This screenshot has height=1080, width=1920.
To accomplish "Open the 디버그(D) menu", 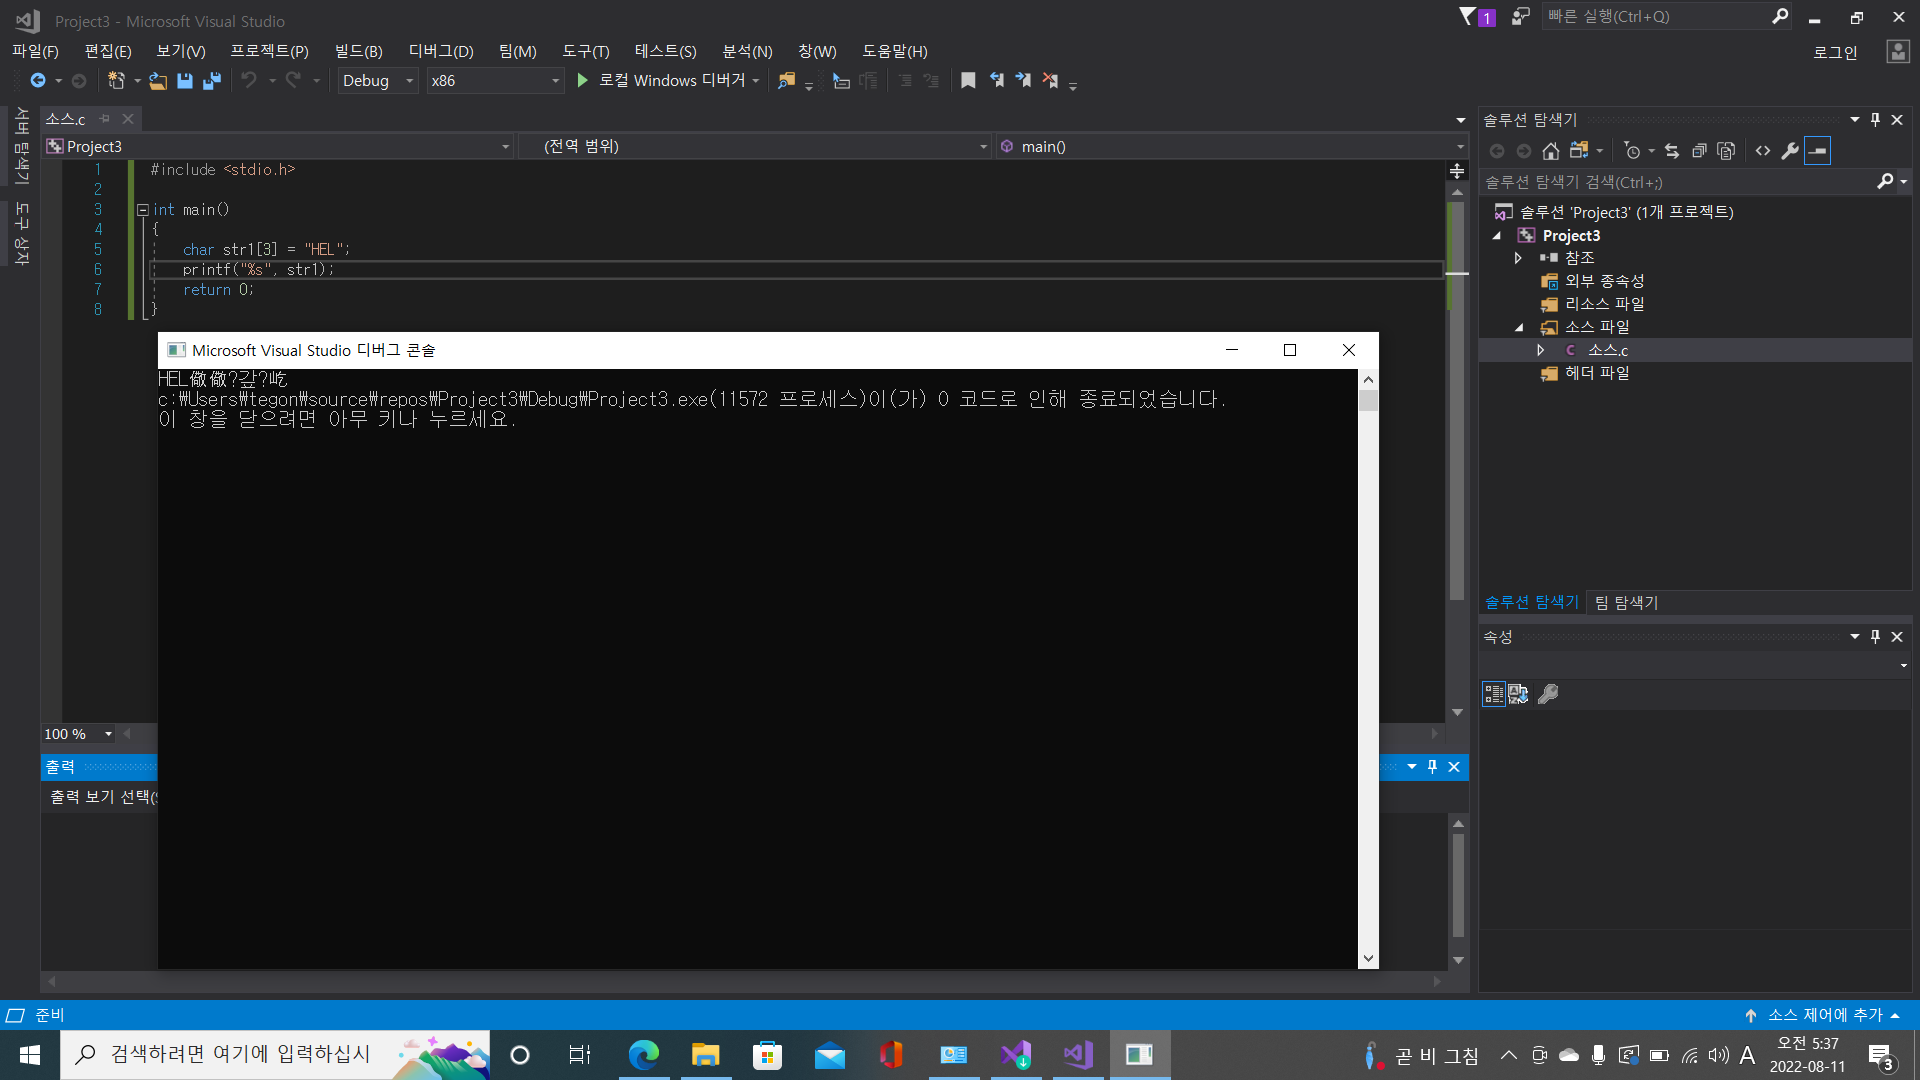I will 440,51.
